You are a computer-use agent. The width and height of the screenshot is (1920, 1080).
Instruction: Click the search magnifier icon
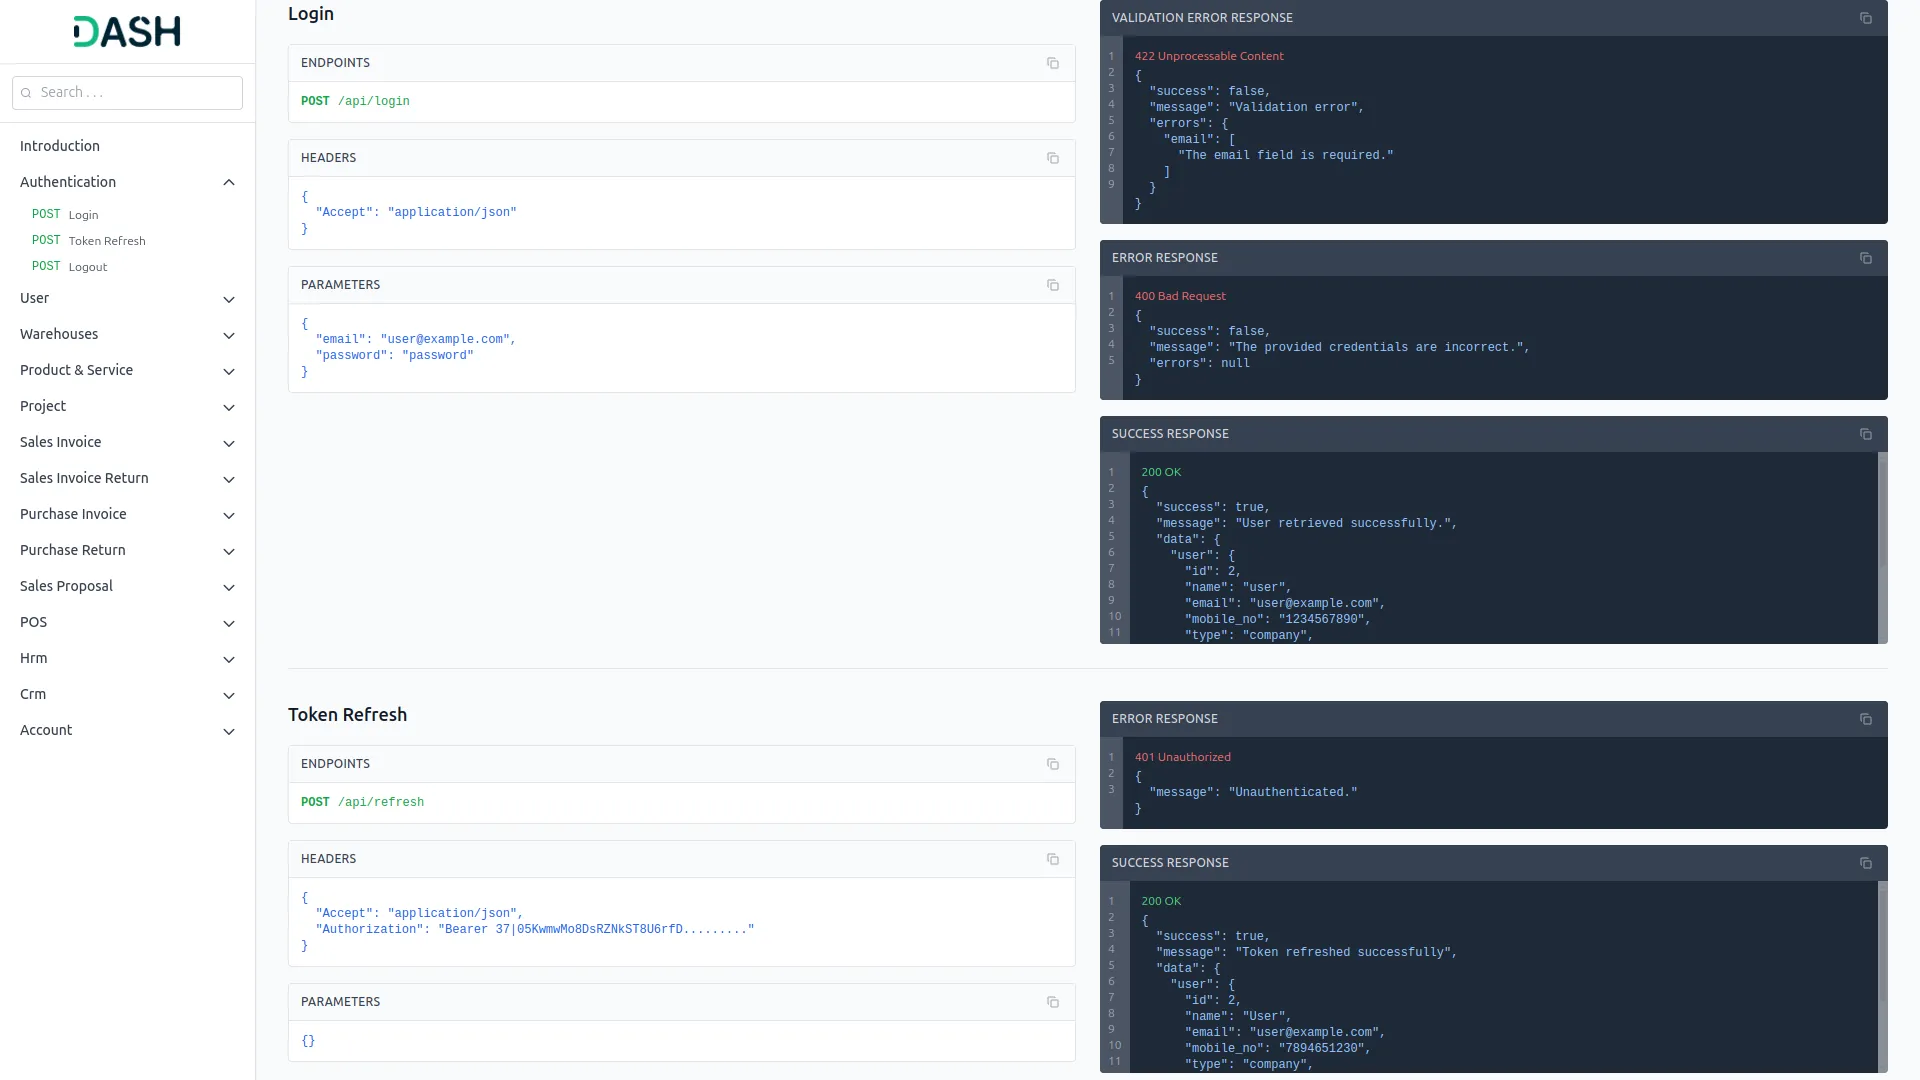[27, 93]
